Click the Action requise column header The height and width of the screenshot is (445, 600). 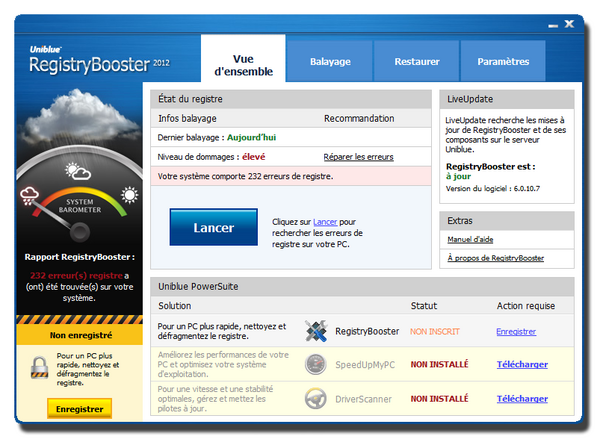[x=526, y=306]
